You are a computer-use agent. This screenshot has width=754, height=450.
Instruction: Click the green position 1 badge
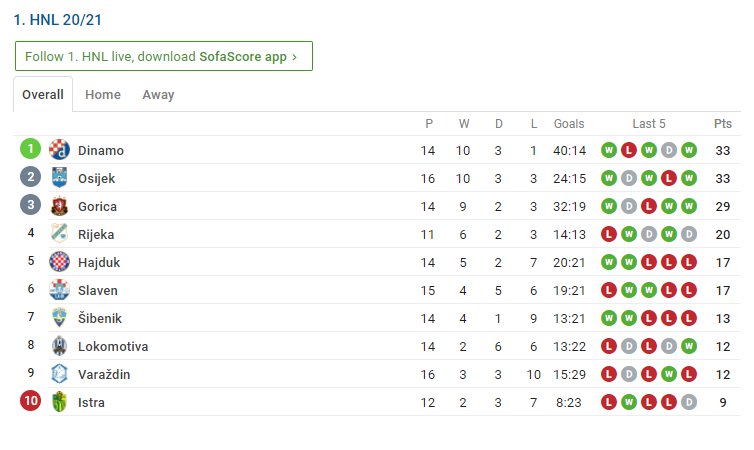tap(31, 150)
